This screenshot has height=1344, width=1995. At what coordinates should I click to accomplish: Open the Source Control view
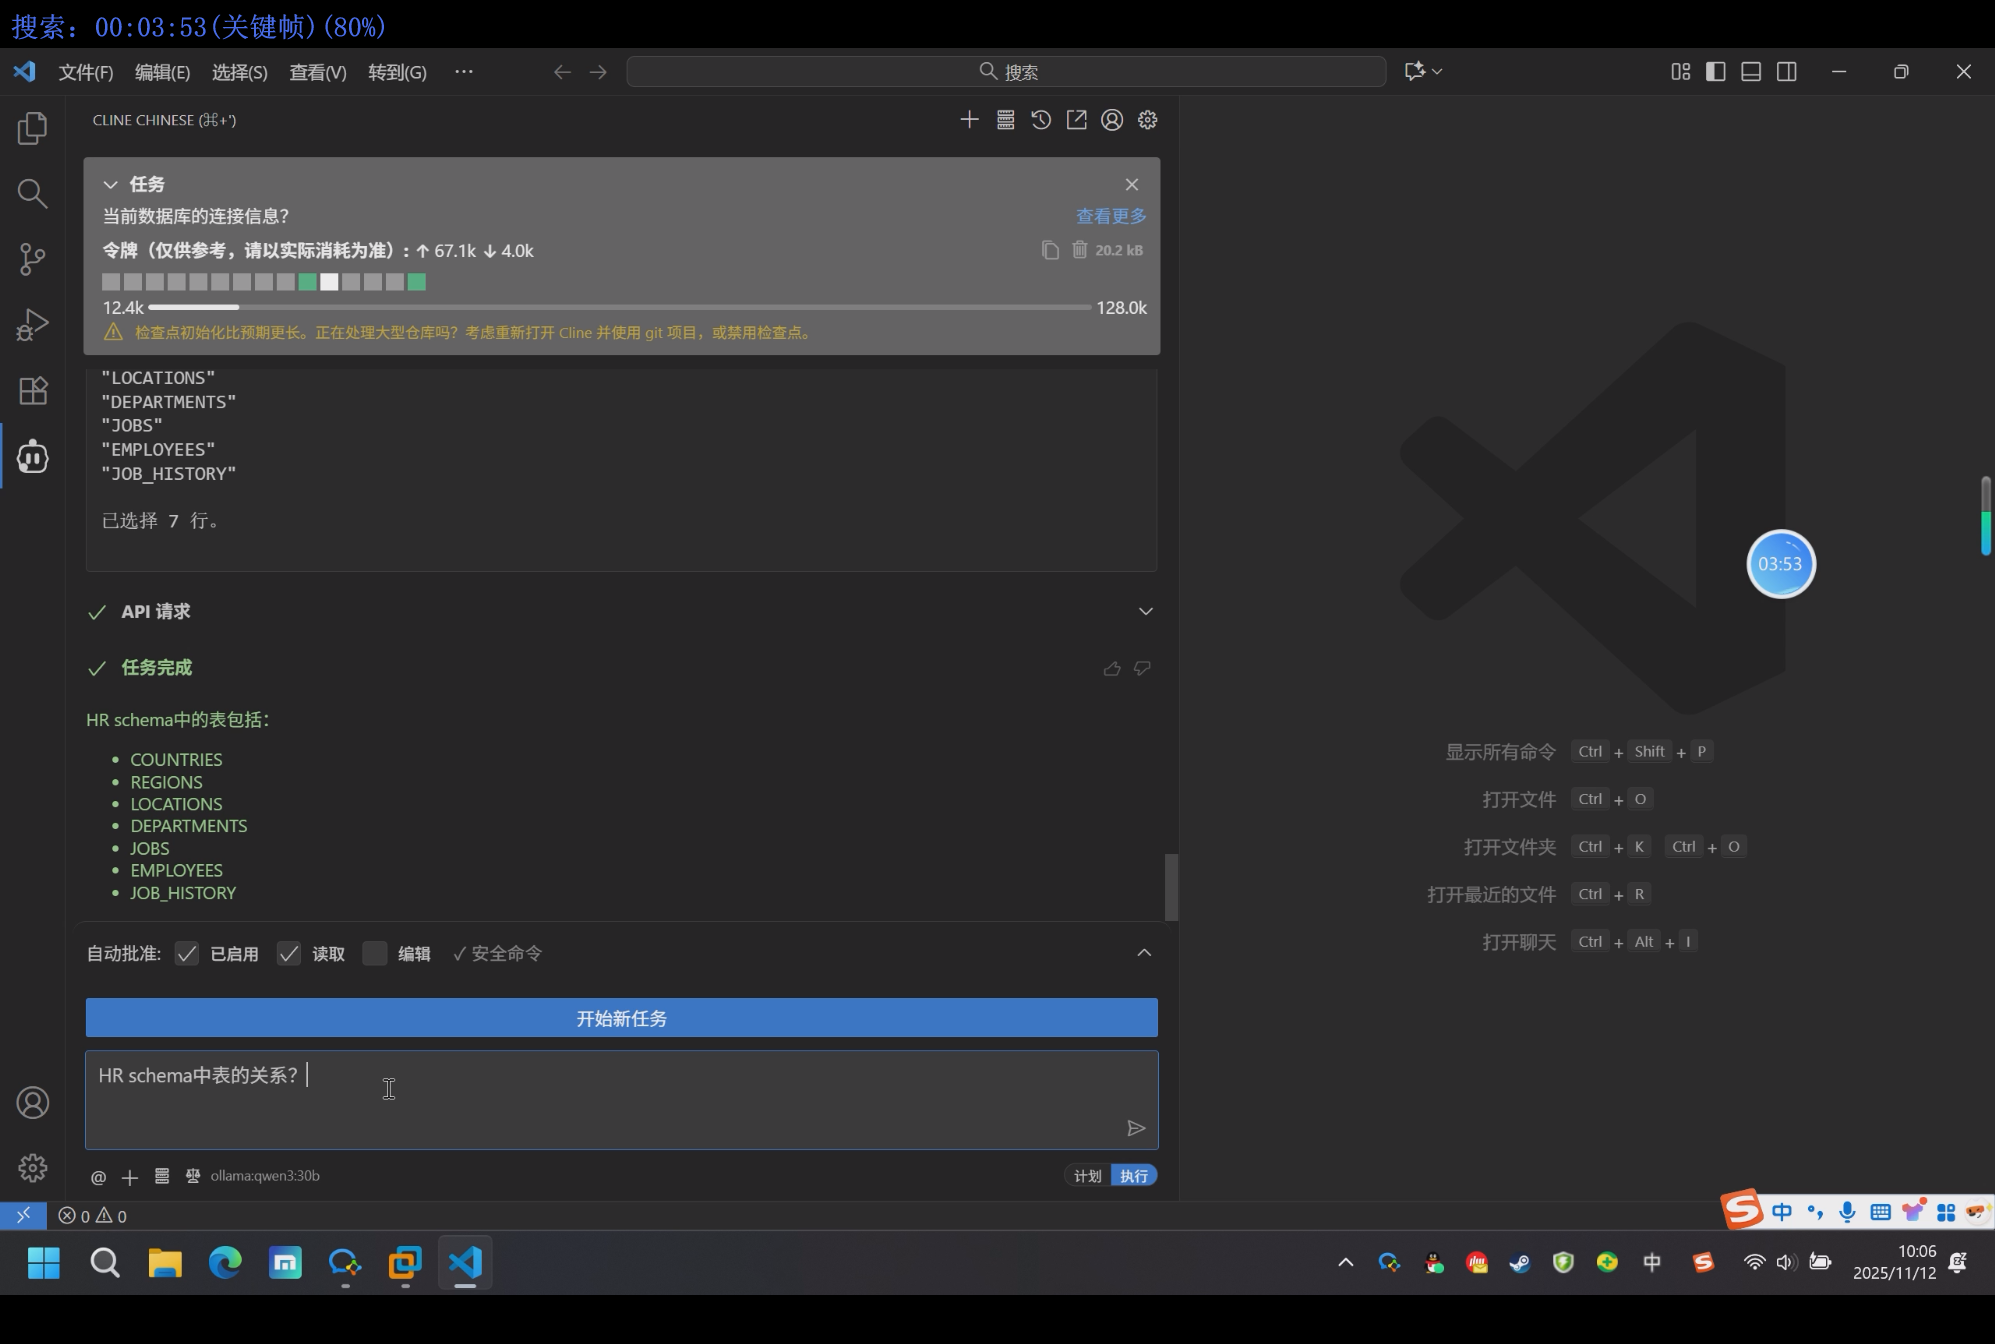(32, 259)
